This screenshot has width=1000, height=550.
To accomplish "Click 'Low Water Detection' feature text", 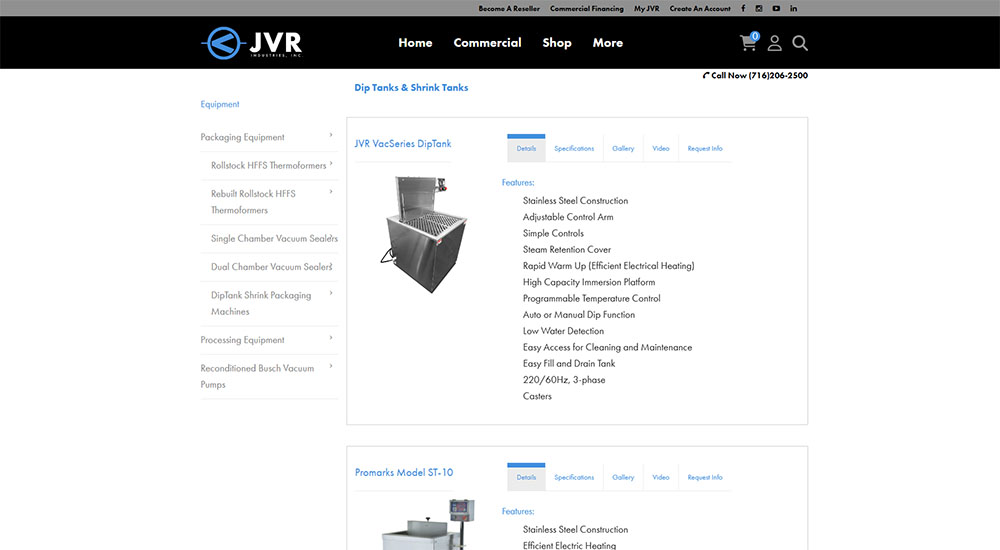I will pos(563,331).
